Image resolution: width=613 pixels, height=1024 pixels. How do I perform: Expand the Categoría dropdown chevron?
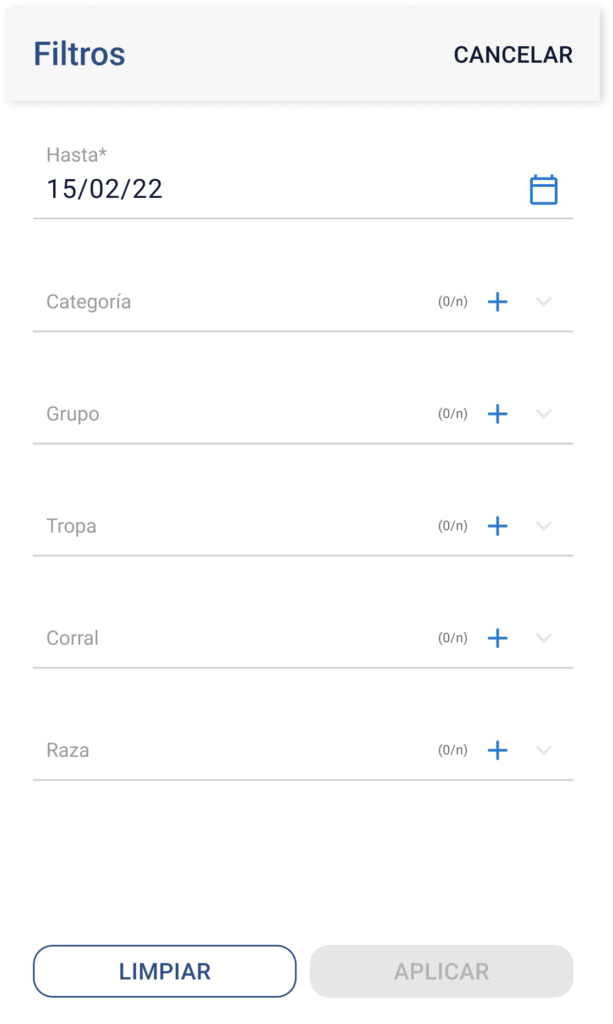coord(544,302)
